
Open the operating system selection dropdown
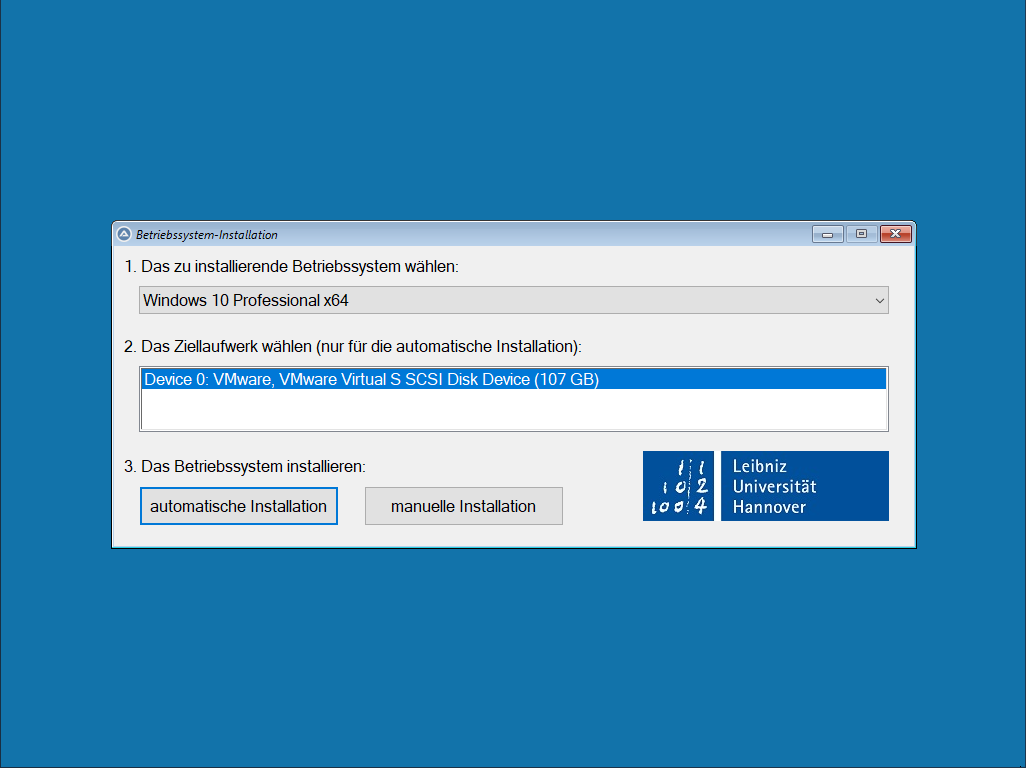point(514,300)
